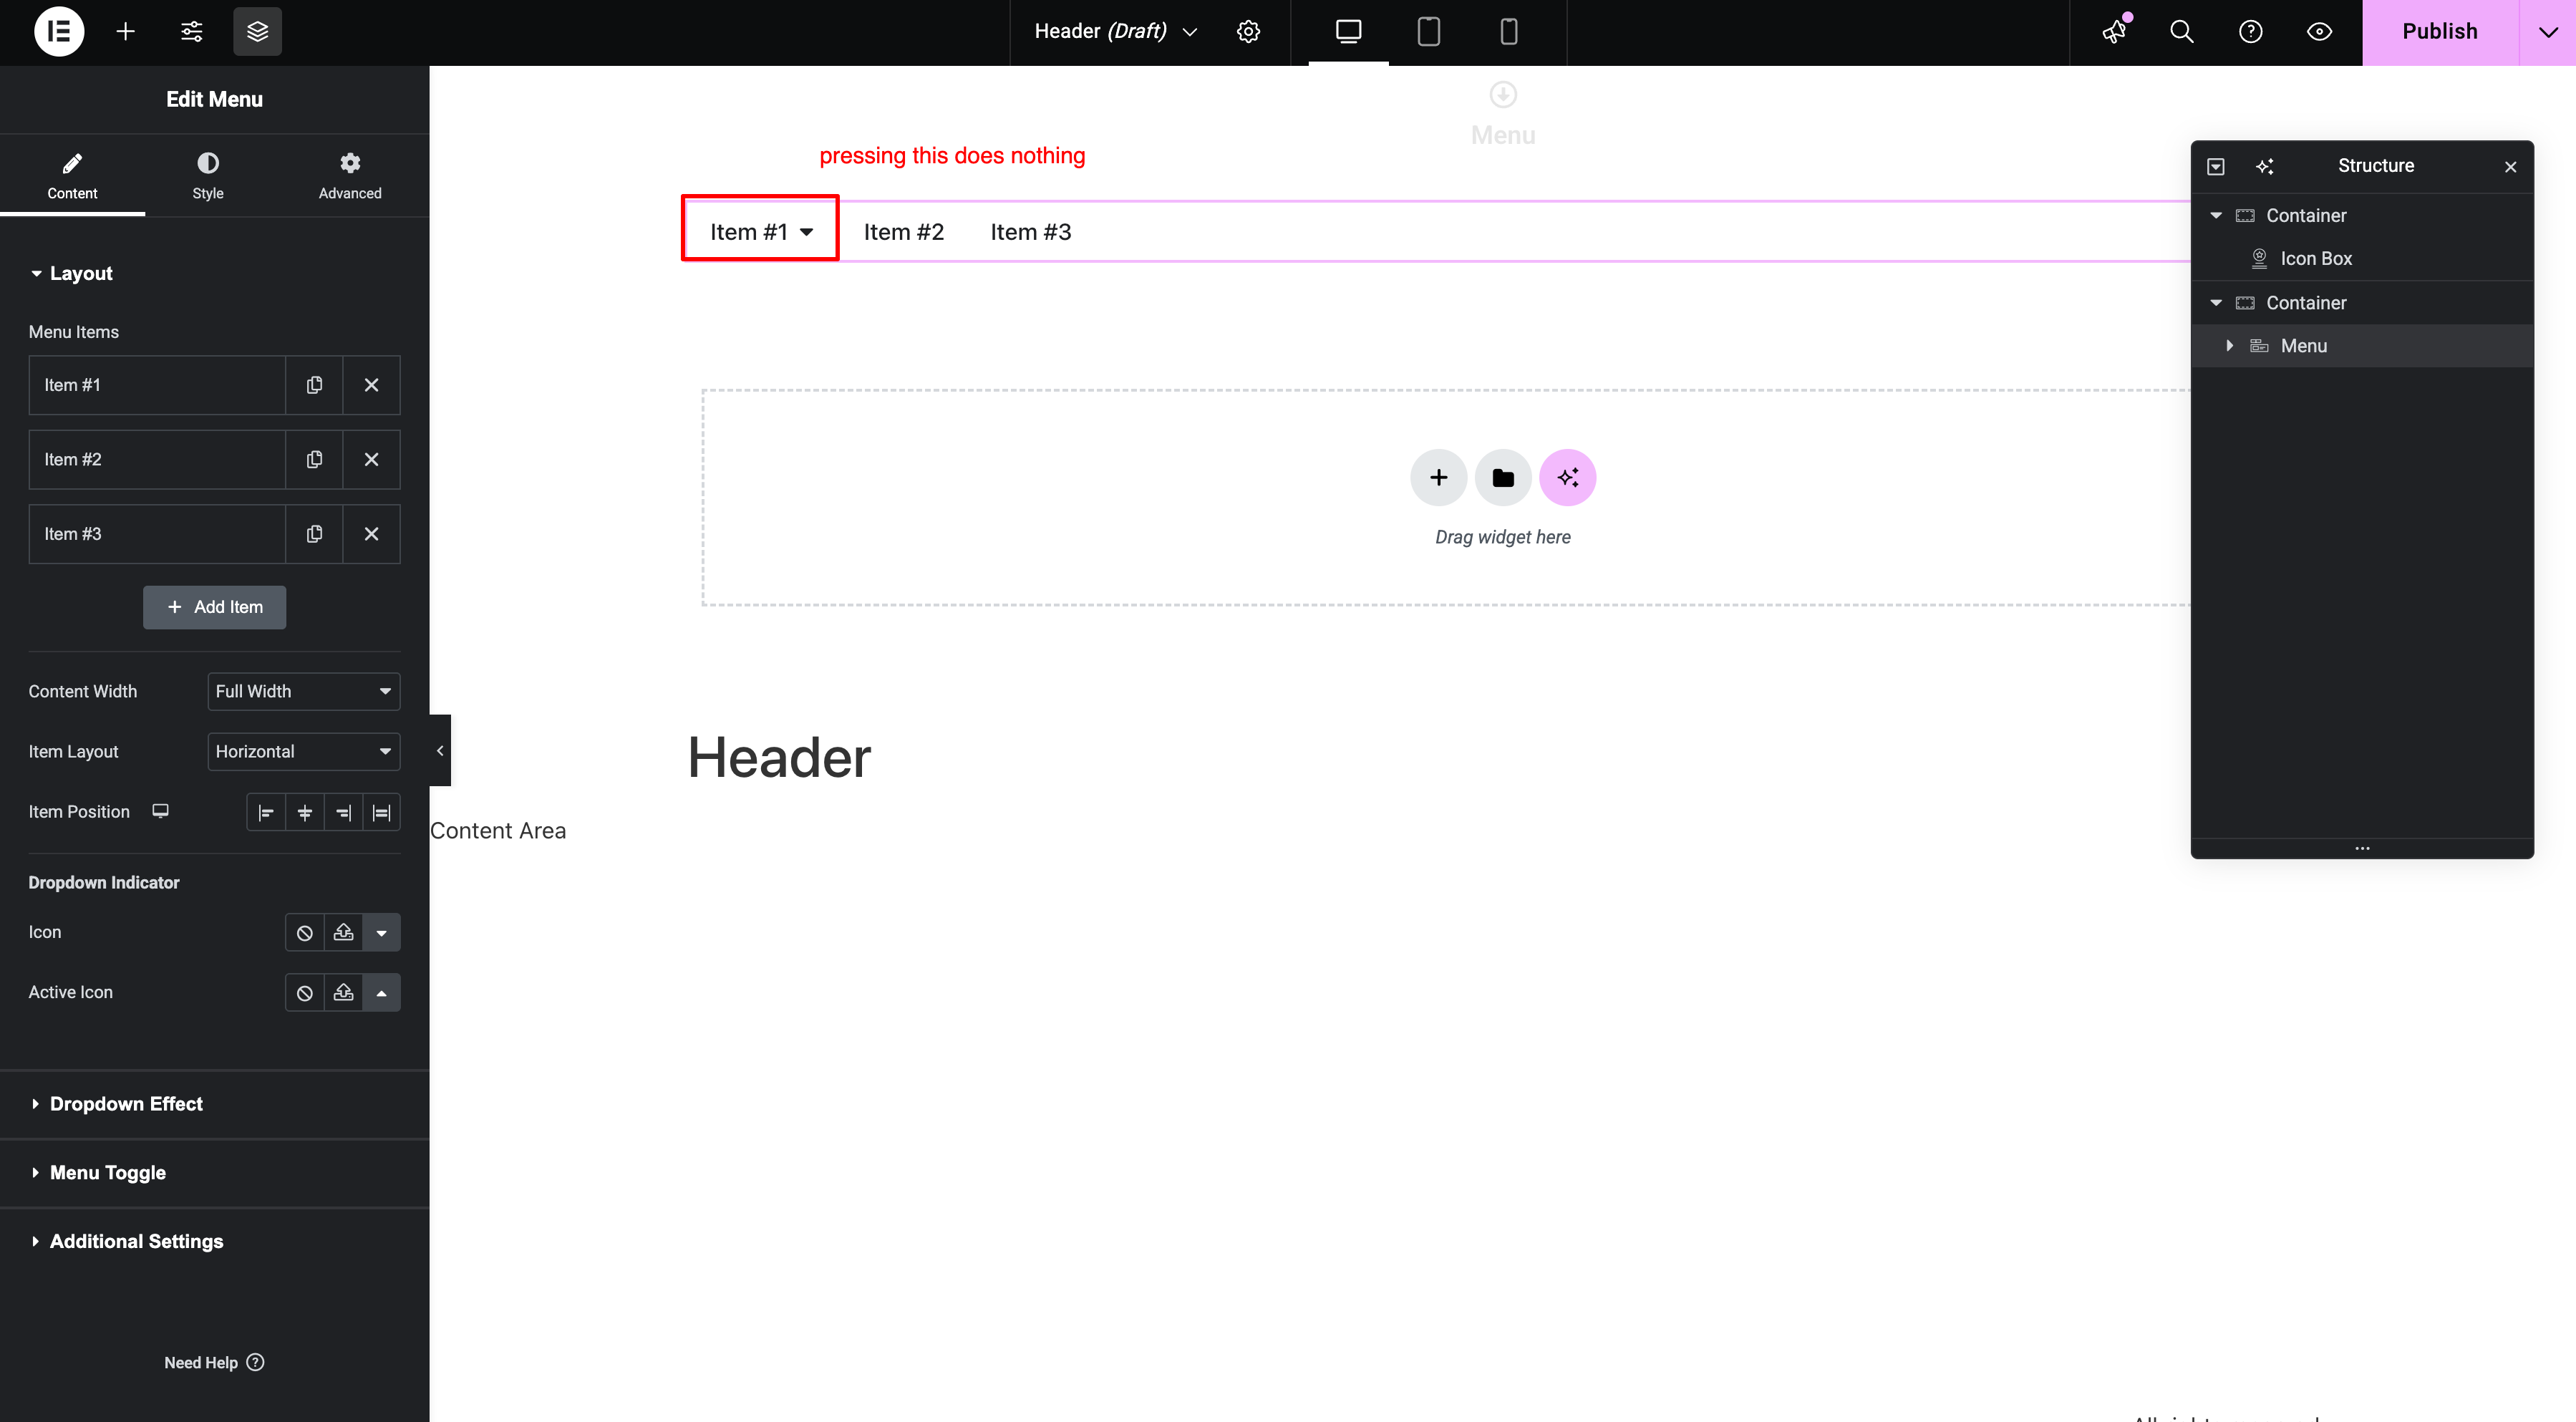Open Content Width dropdown
Image resolution: width=2576 pixels, height=1422 pixels.
pos(304,691)
